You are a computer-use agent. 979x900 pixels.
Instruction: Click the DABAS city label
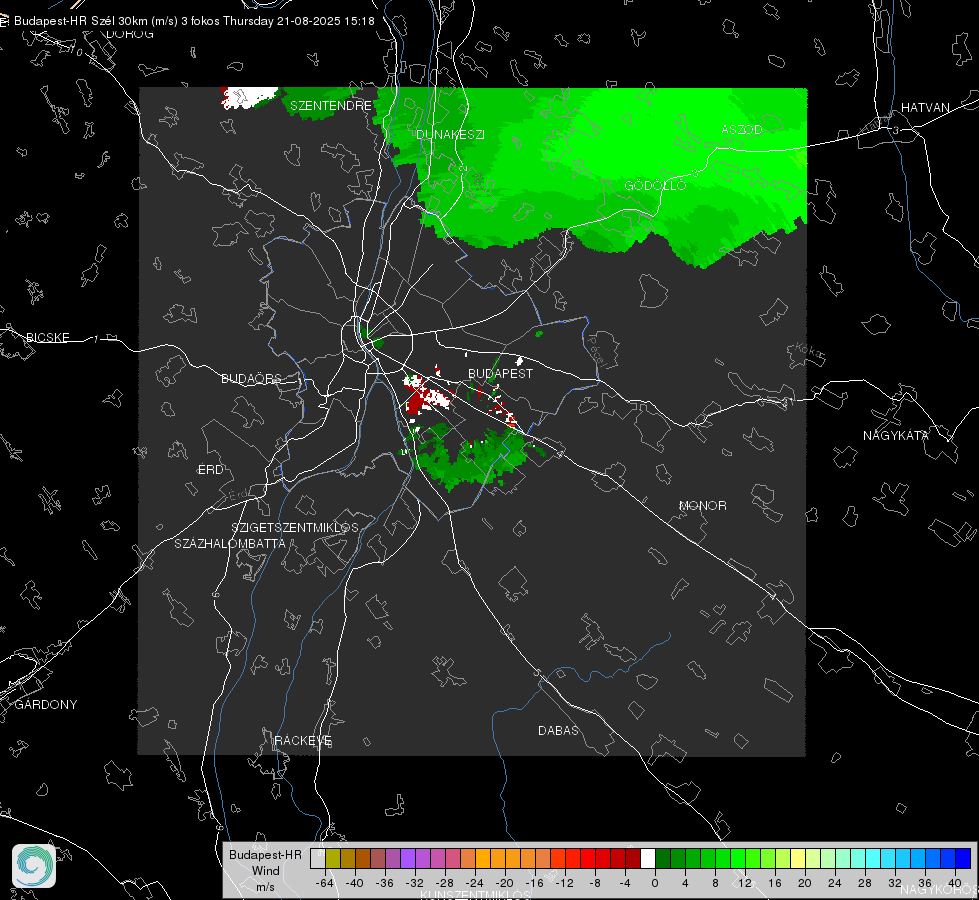[558, 730]
